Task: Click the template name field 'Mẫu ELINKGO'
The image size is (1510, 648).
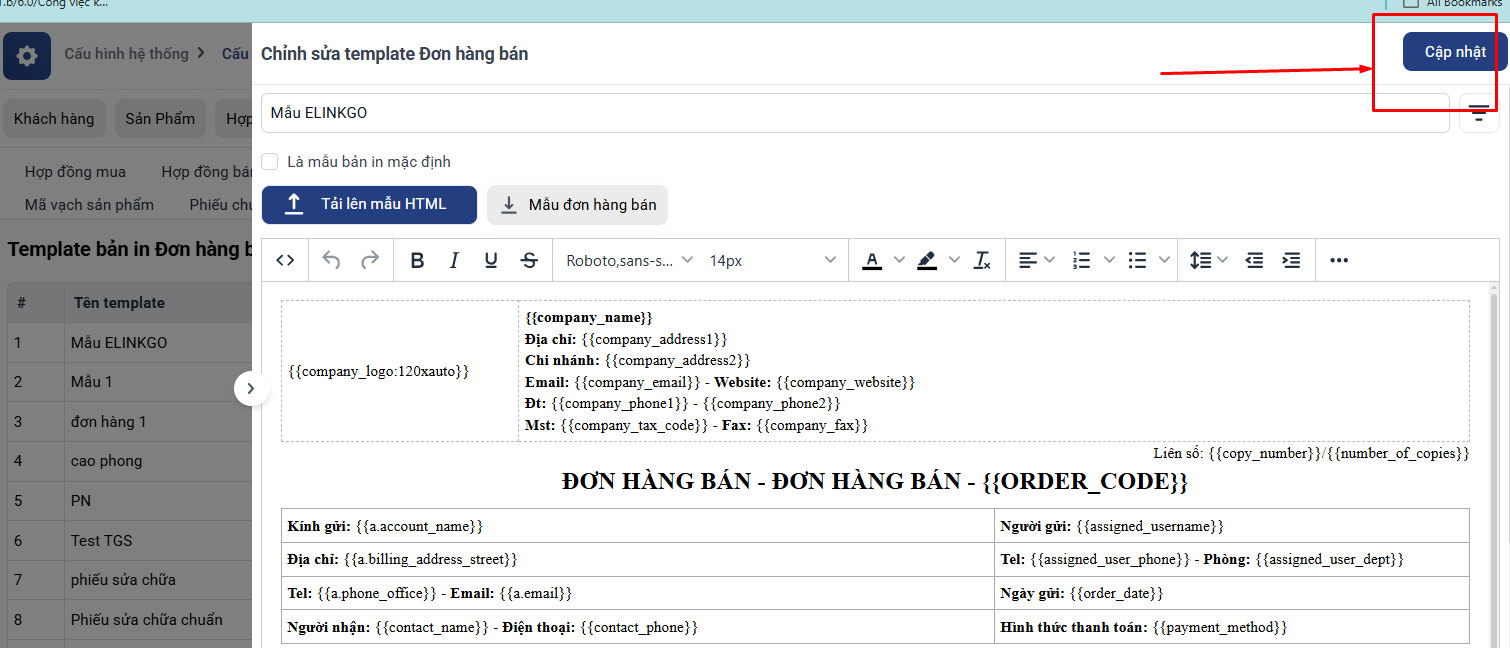Action: pos(854,113)
